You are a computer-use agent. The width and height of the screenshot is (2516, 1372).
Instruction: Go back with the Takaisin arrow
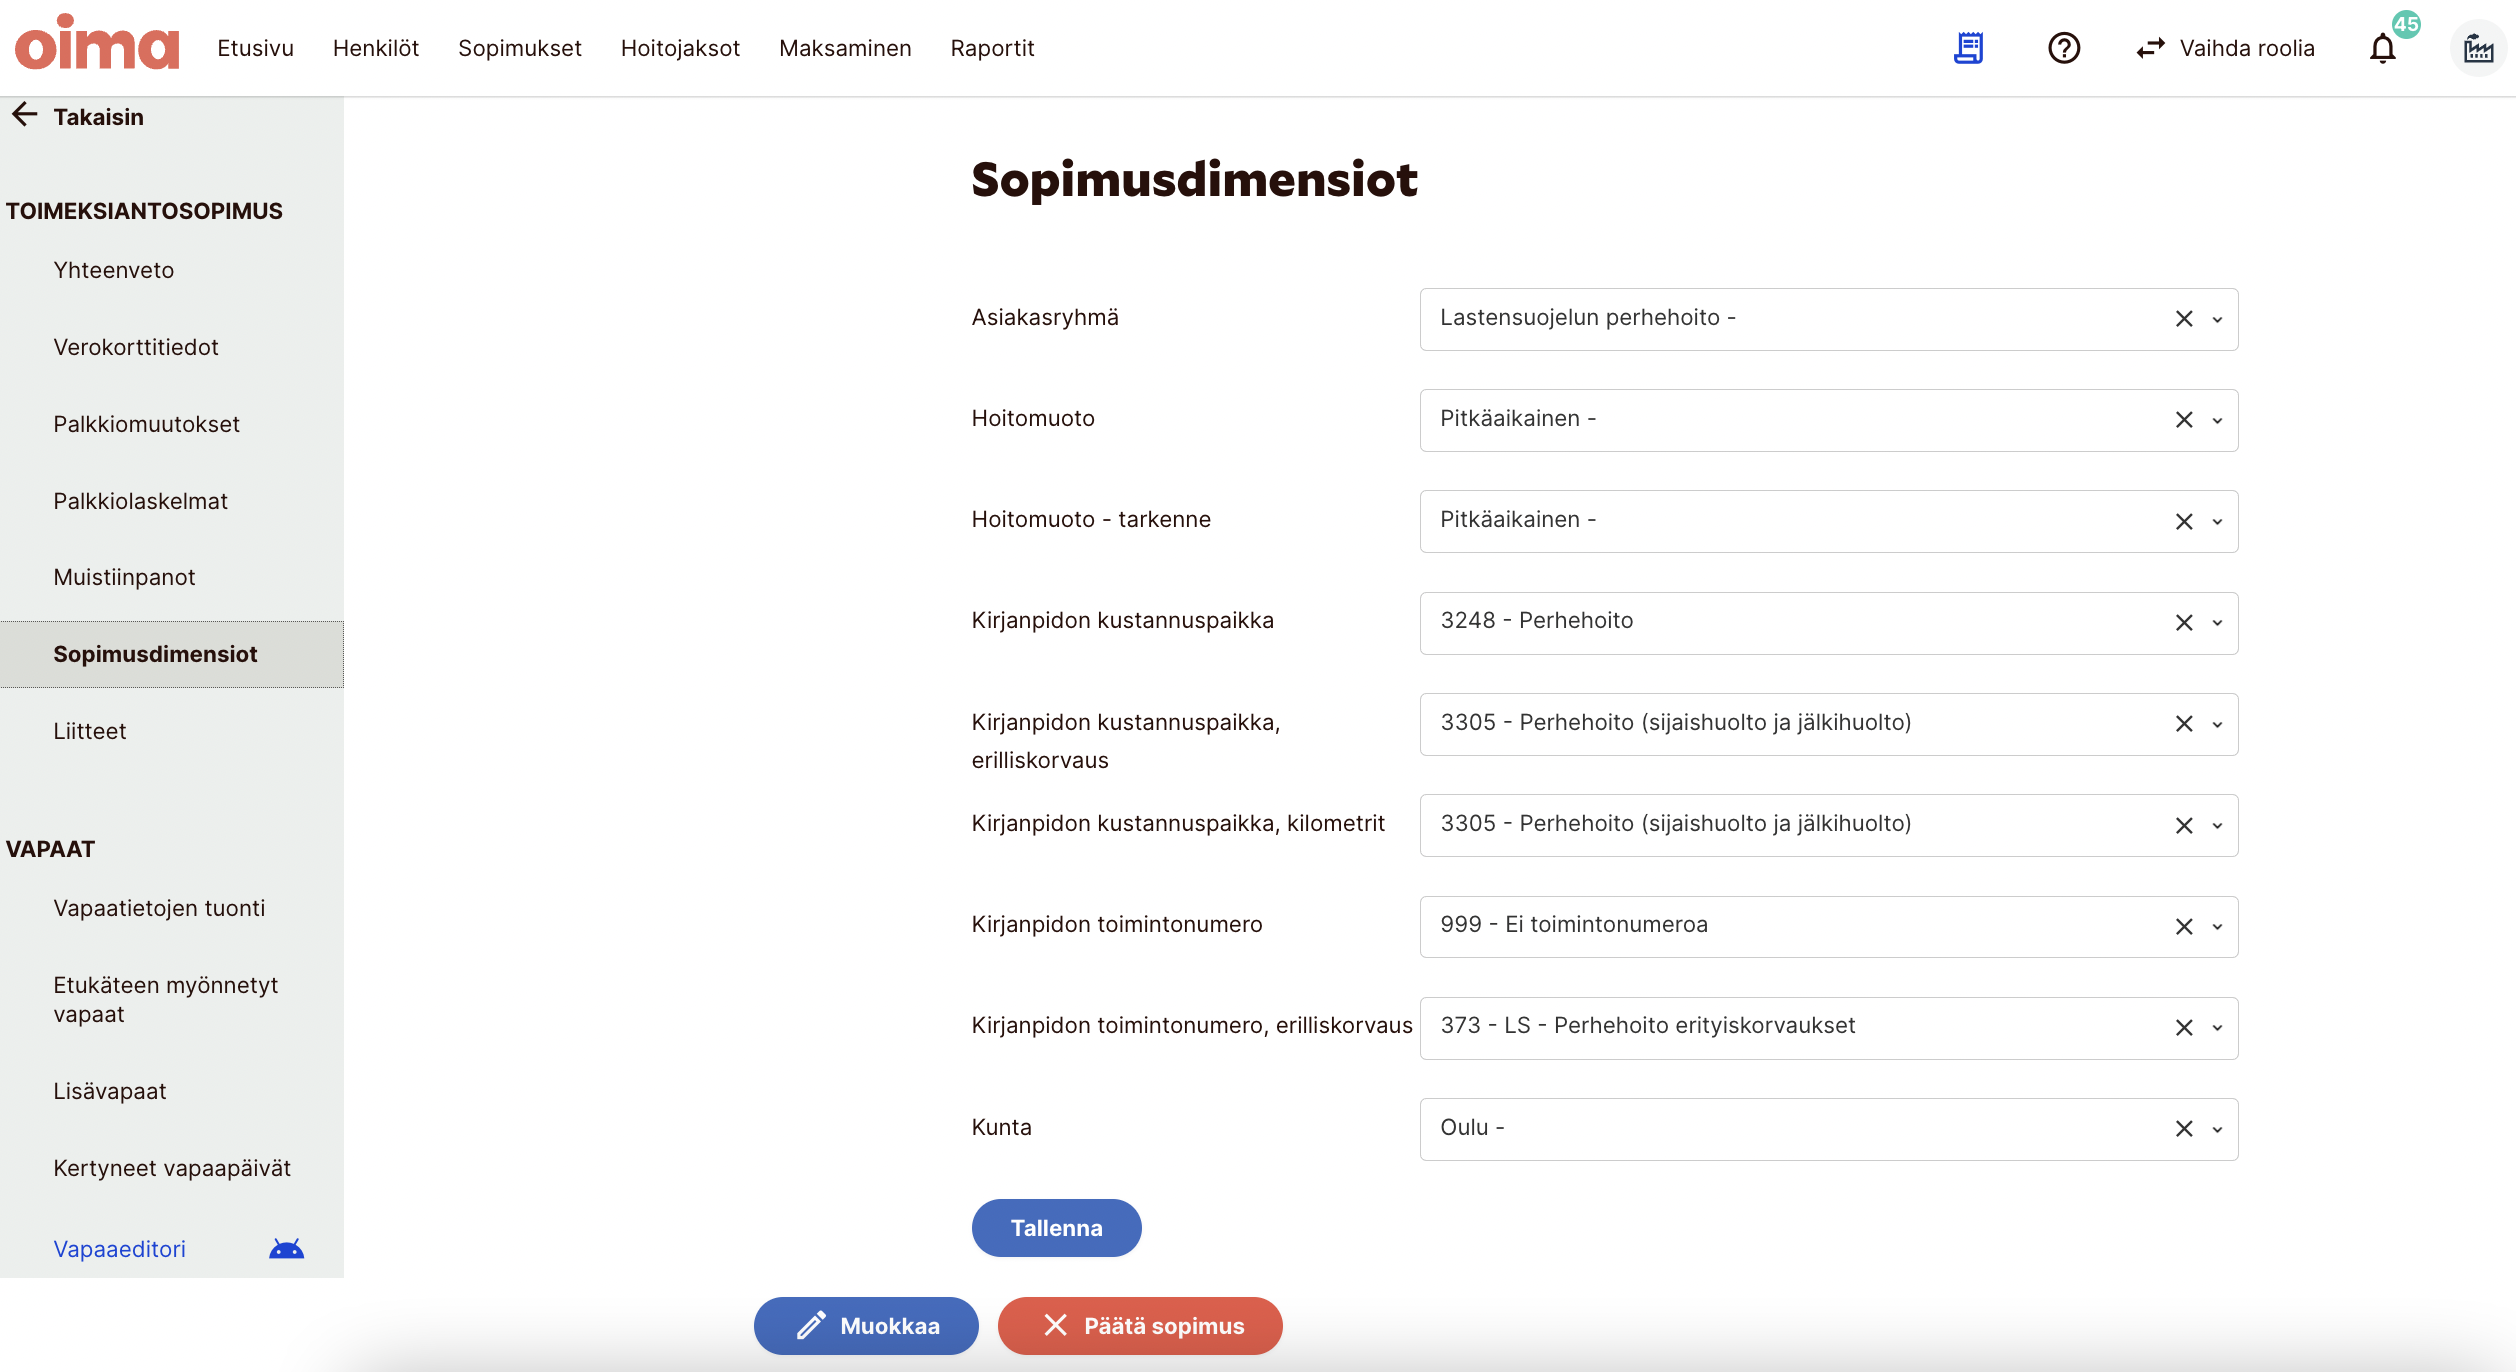pyautogui.click(x=78, y=116)
